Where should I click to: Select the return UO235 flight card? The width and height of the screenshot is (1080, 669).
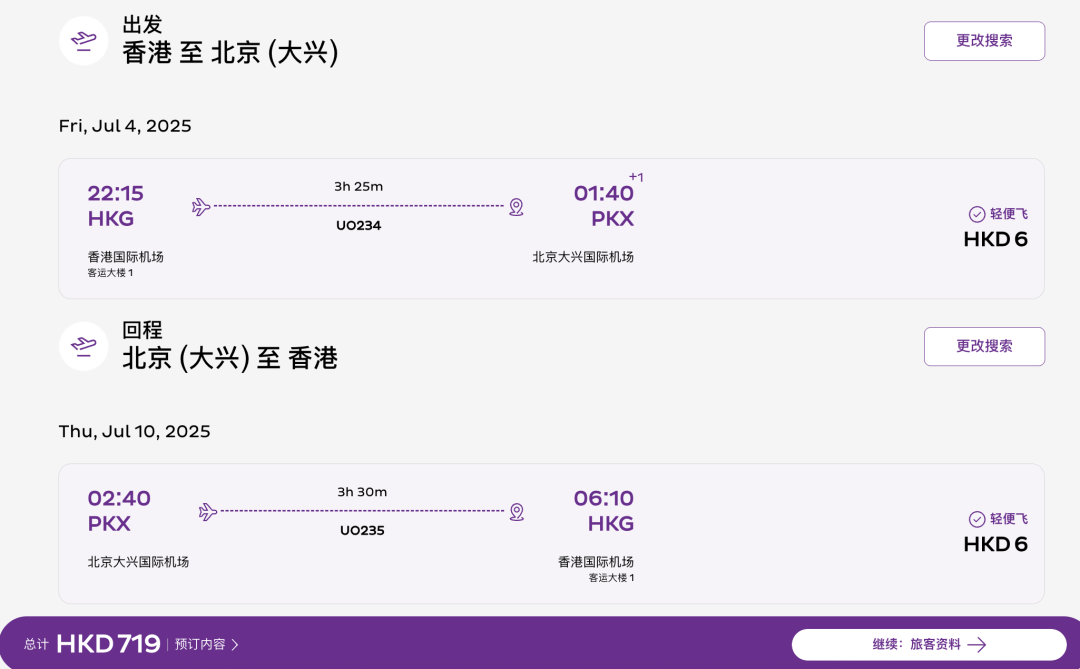point(551,534)
